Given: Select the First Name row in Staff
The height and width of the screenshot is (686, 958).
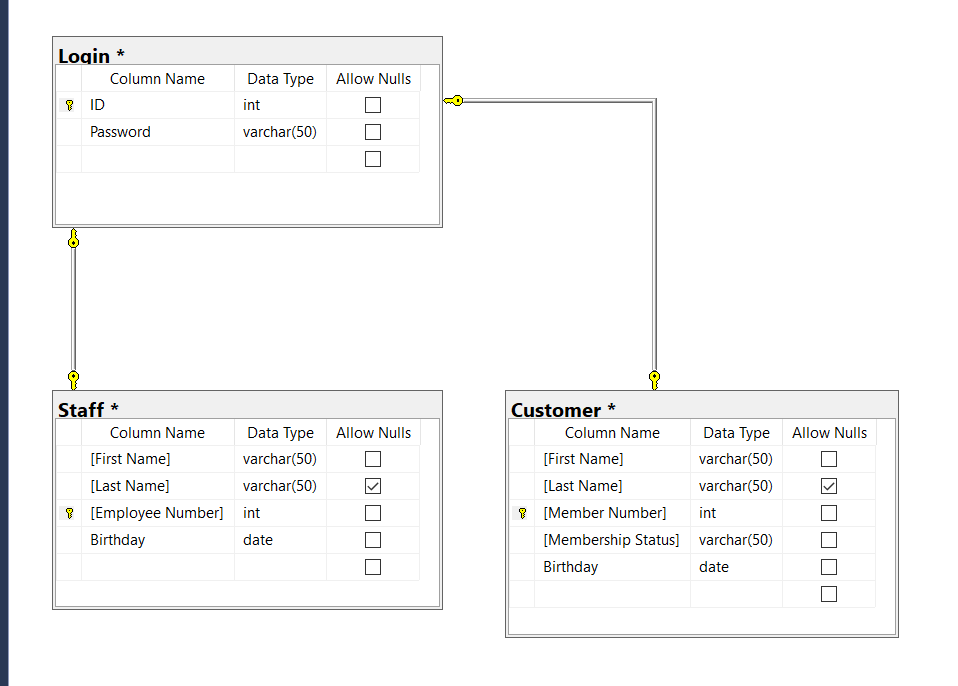Looking at the screenshot, I should click(x=157, y=458).
